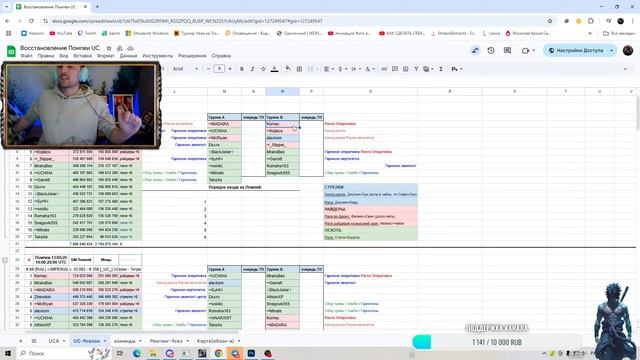Open version history clock icon

coord(491,50)
